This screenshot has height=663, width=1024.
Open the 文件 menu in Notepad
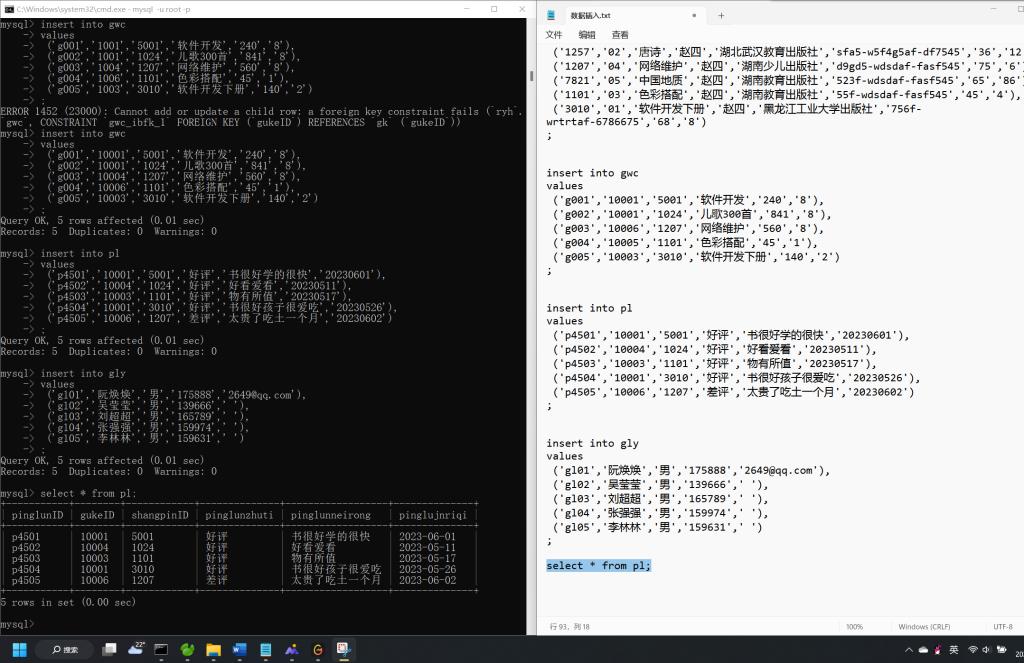tap(554, 35)
